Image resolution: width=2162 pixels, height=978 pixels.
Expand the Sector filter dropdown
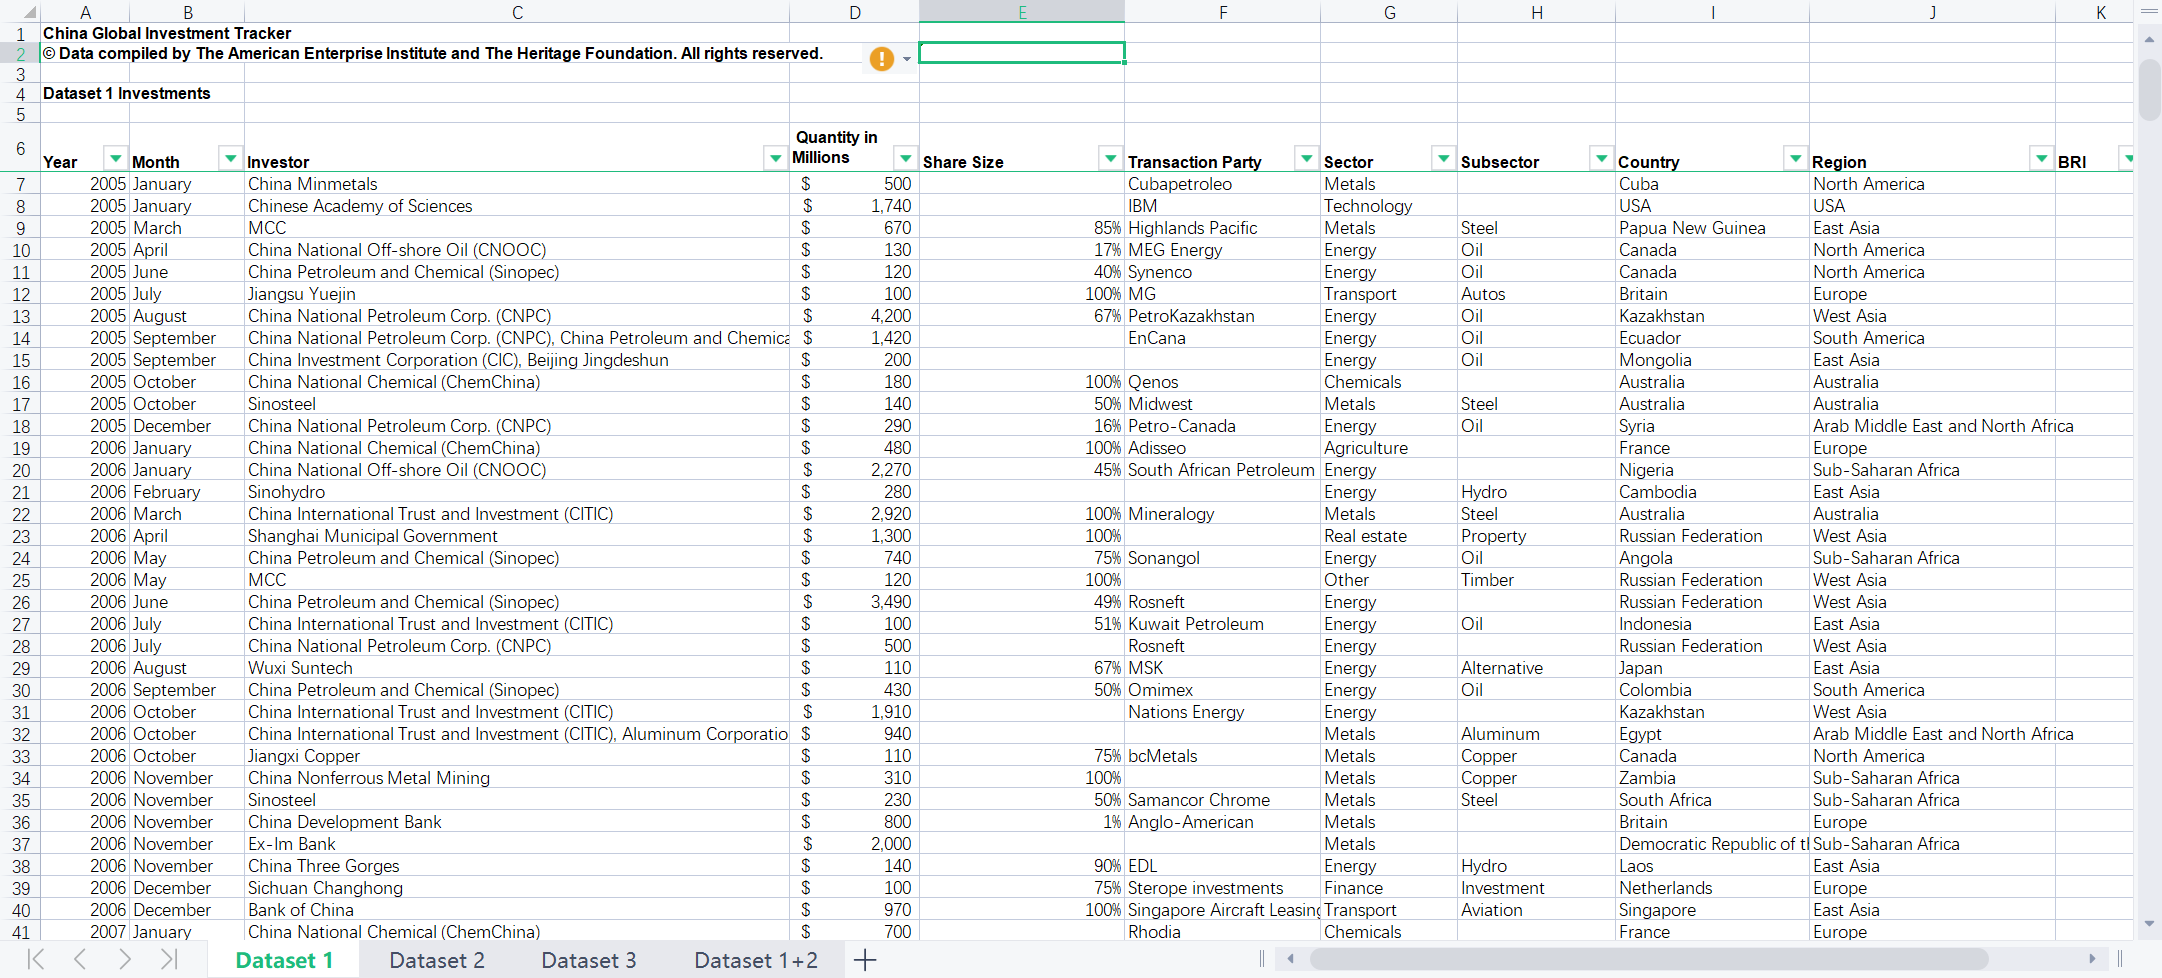(1443, 159)
